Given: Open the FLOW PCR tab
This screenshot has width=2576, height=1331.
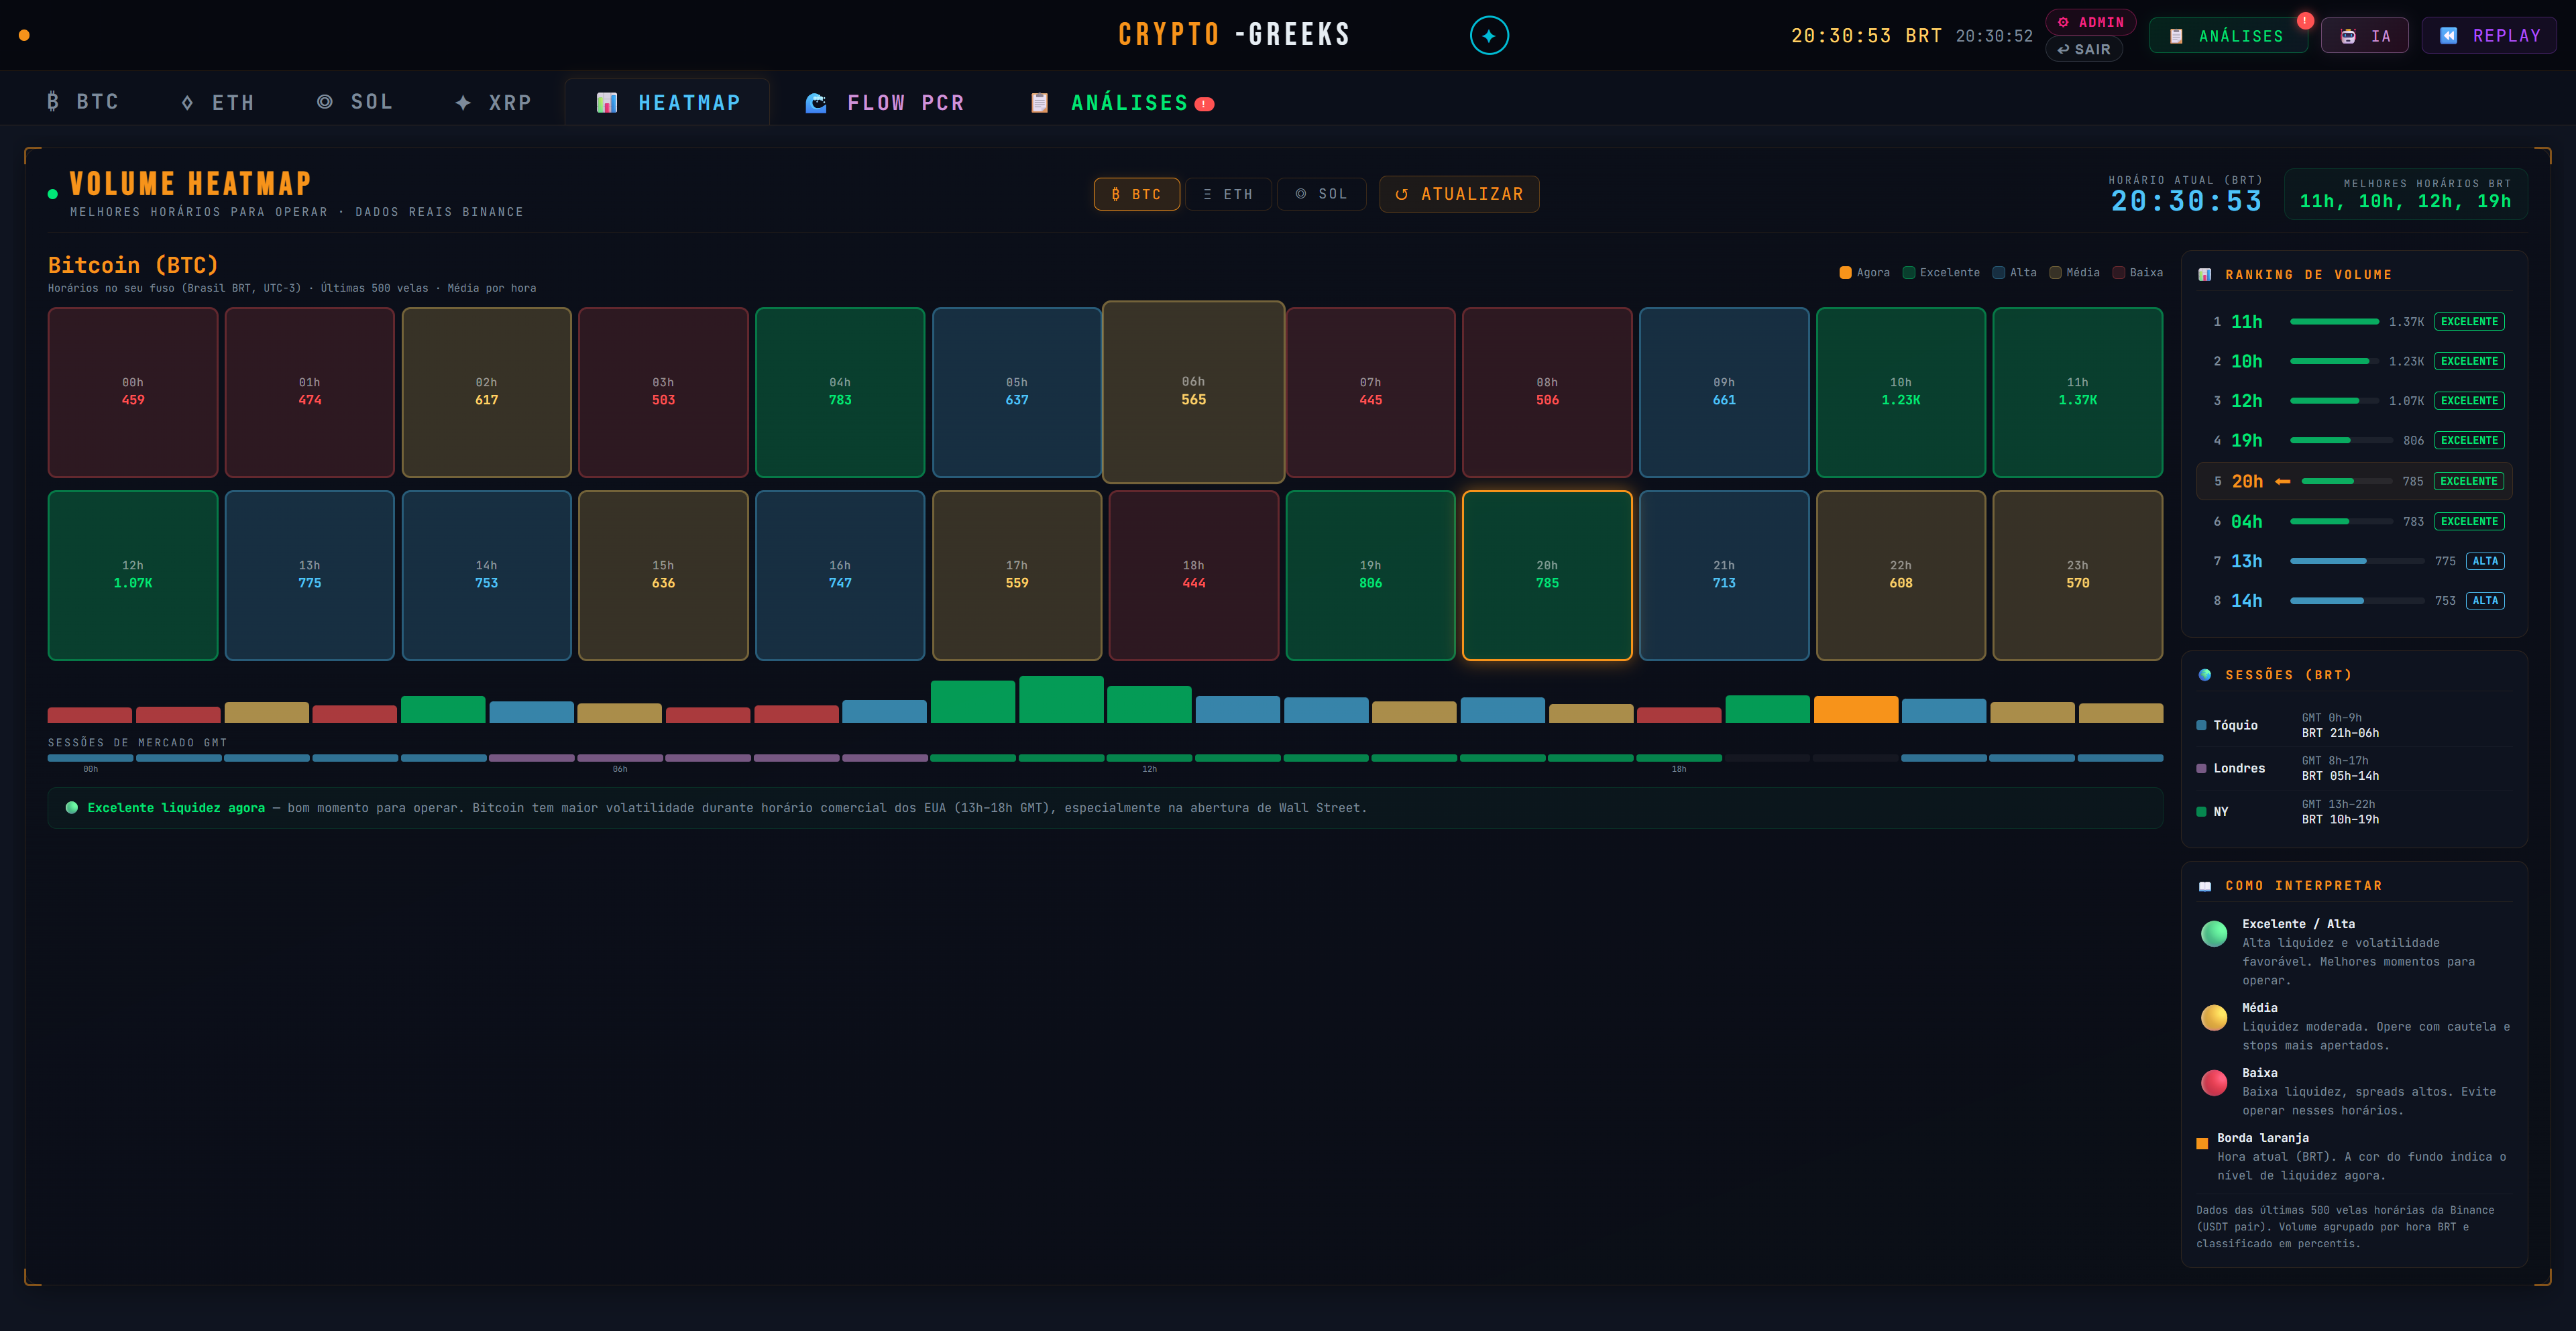Looking at the screenshot, I should (885, 102).
